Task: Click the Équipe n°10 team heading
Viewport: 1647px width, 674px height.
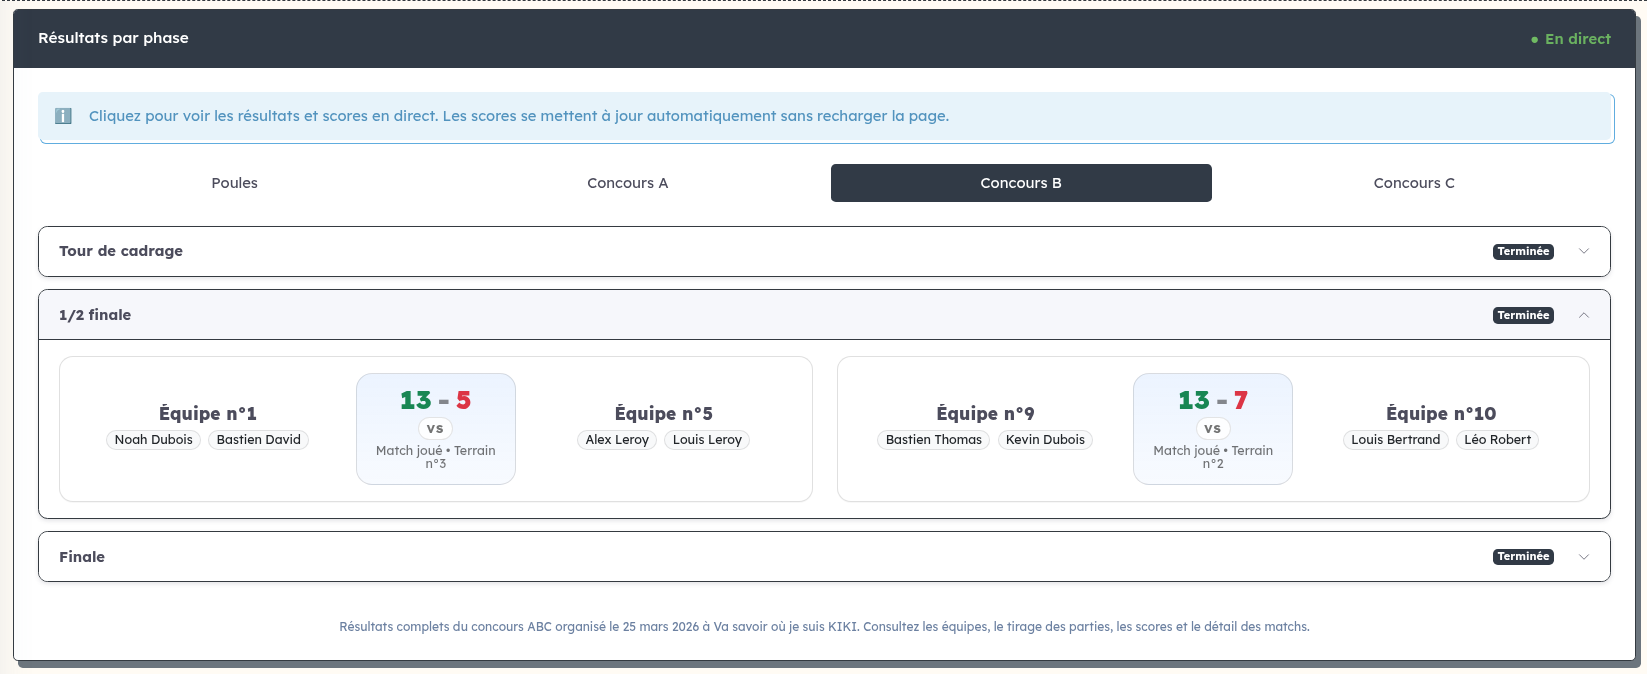Action: (x=1441, y=413)
